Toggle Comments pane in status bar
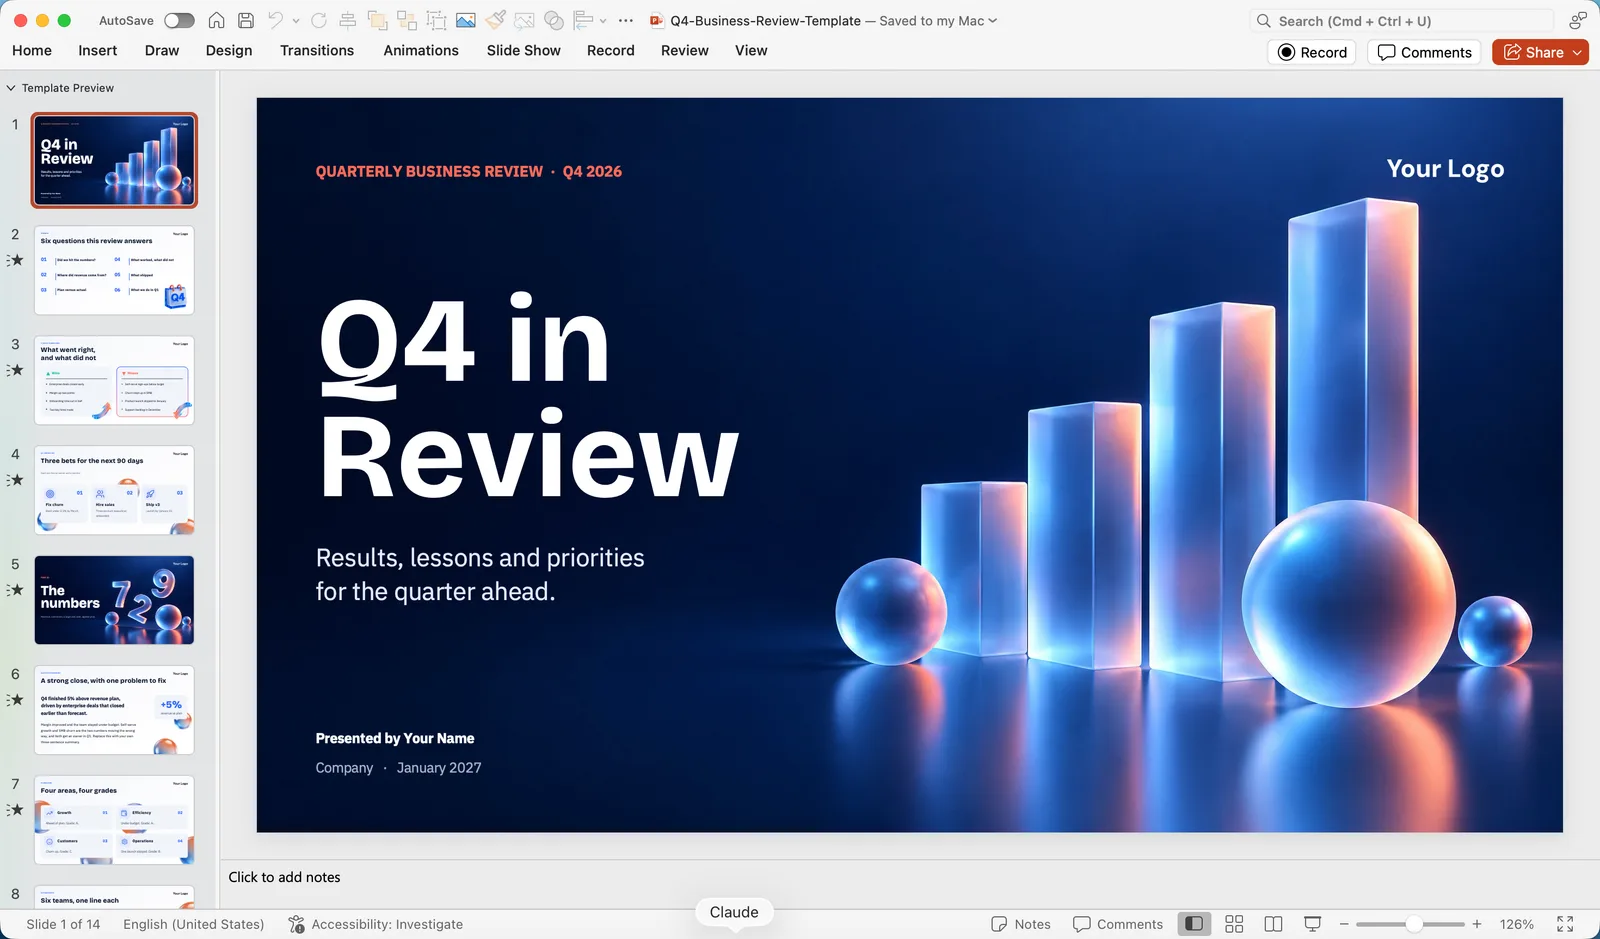 pos(1118,924)
